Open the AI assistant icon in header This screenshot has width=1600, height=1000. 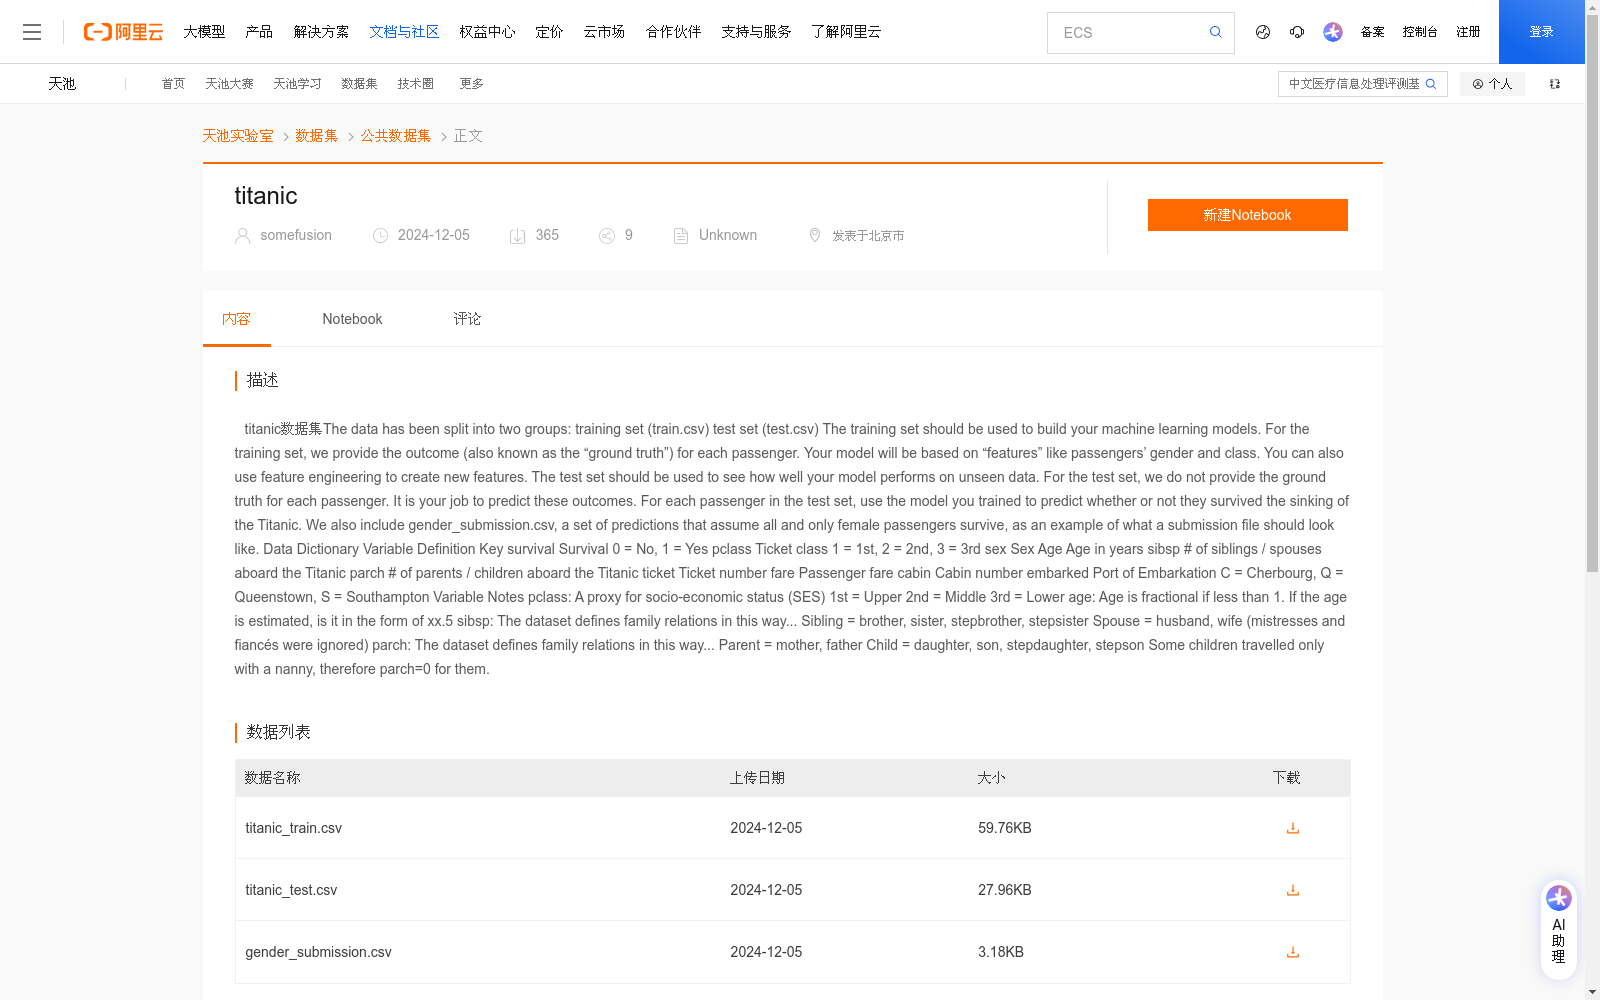point(1333,32)
